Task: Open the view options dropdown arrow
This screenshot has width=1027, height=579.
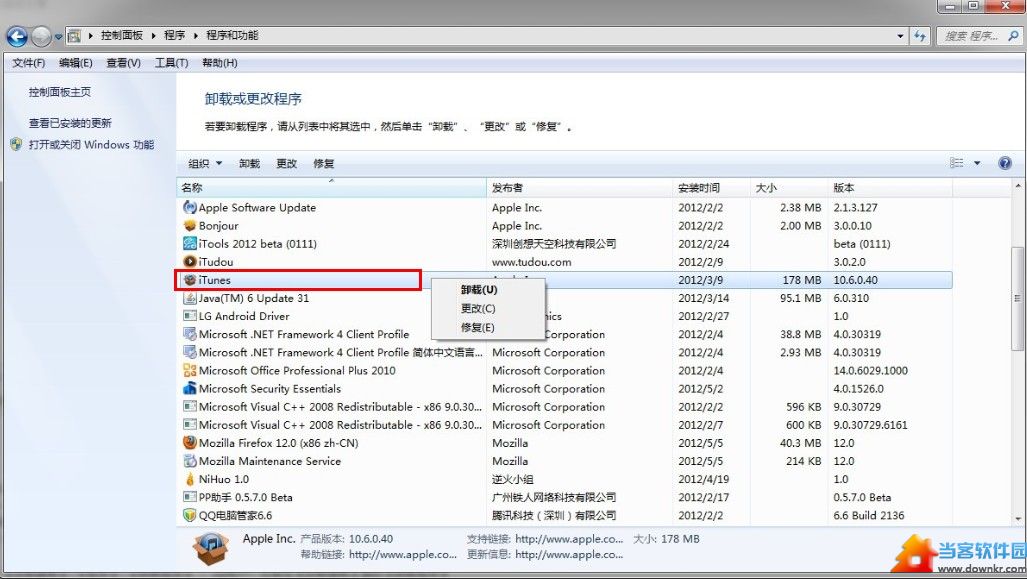Action: point(977,163)
